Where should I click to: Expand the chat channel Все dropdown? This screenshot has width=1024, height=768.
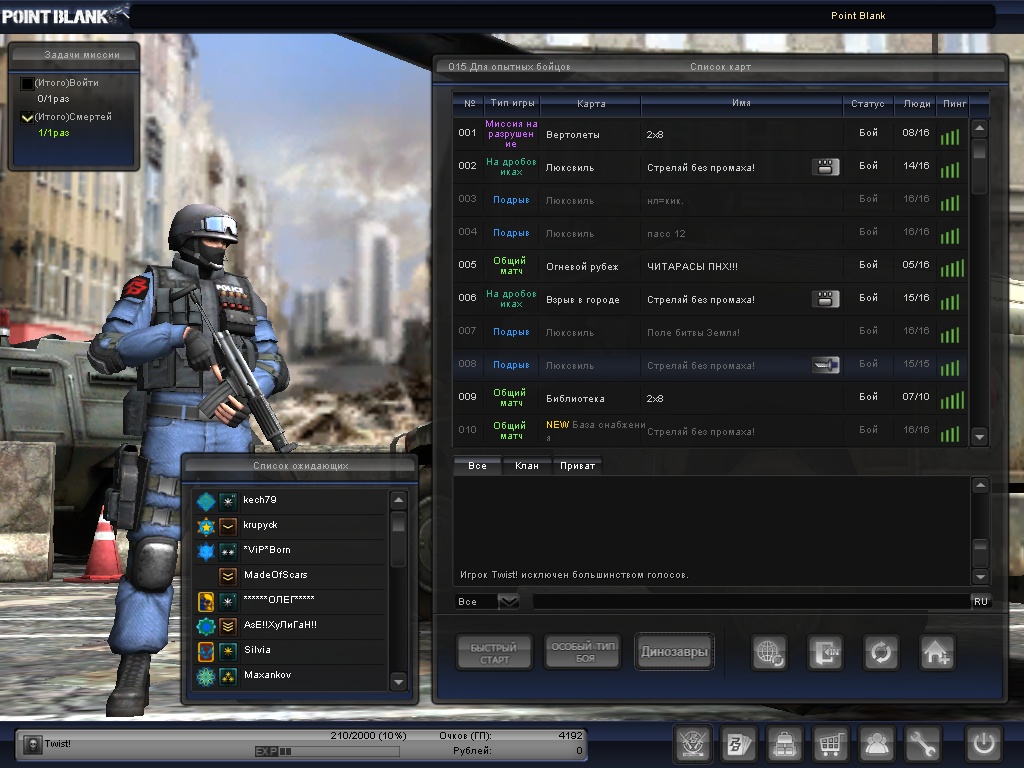click(508, 601)
